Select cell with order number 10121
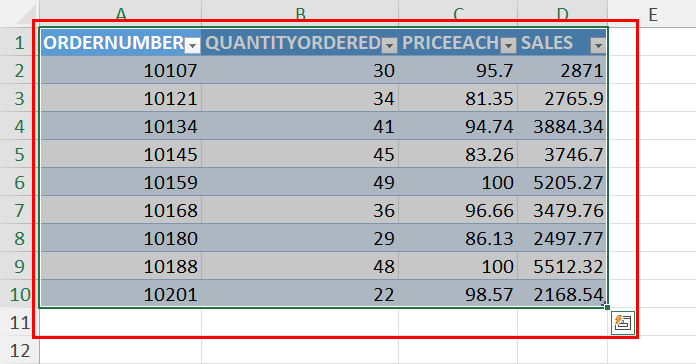 point(120,98)
